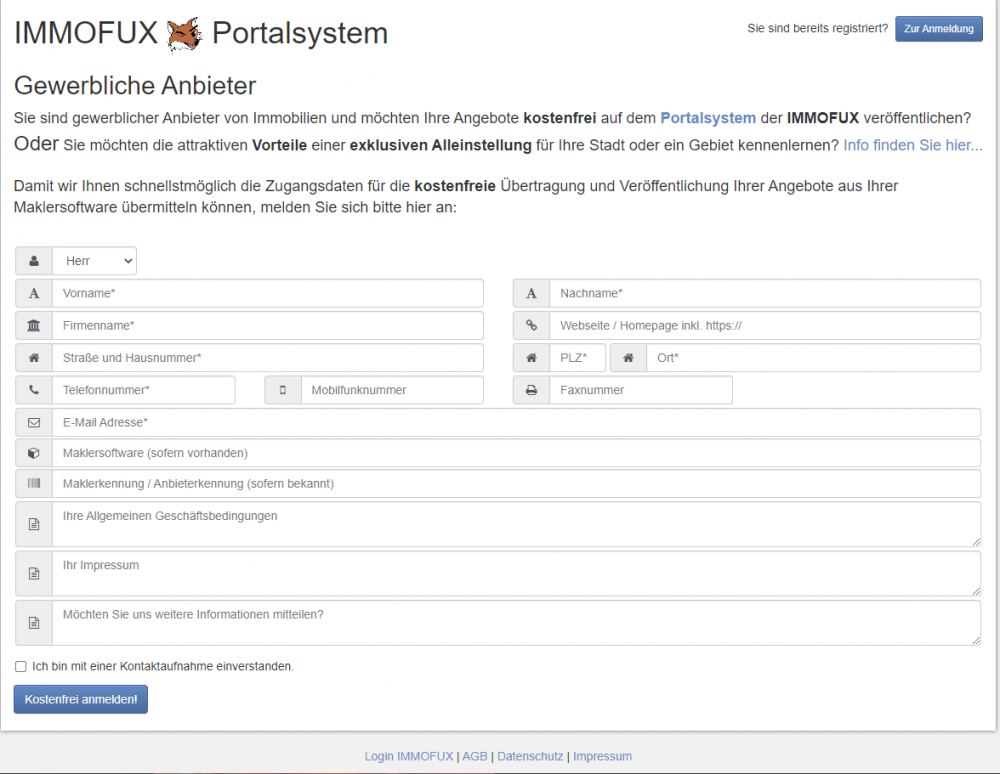
Task: Open the Herr salutation dropdown
Action: tap(94, 261)
